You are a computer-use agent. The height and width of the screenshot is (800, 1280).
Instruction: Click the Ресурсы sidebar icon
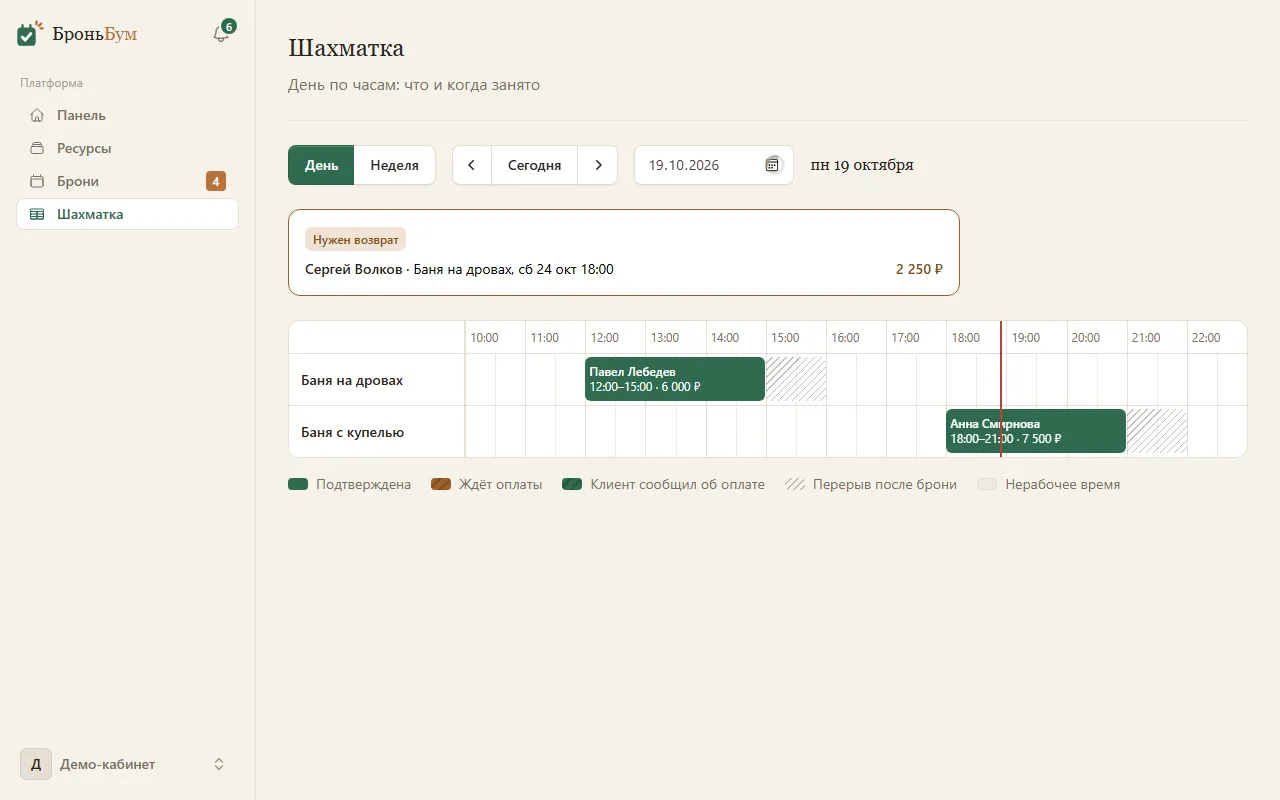37,148
